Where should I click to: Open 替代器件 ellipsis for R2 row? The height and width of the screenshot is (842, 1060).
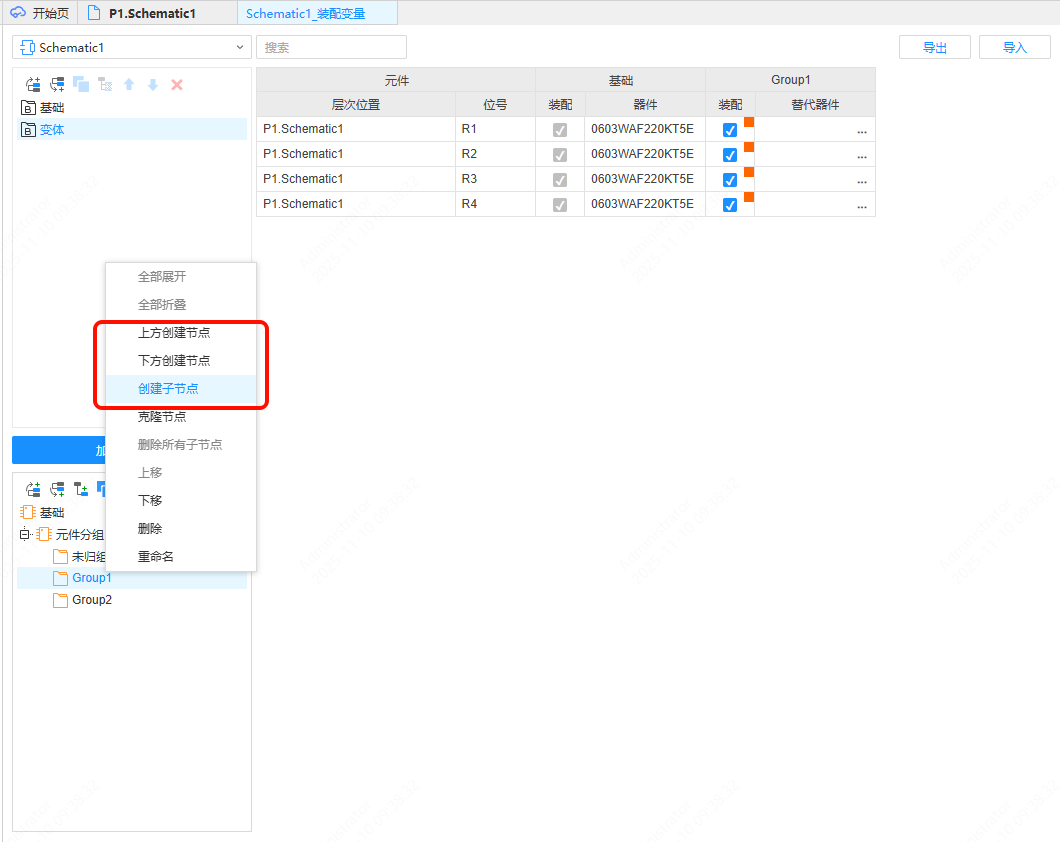861,156
